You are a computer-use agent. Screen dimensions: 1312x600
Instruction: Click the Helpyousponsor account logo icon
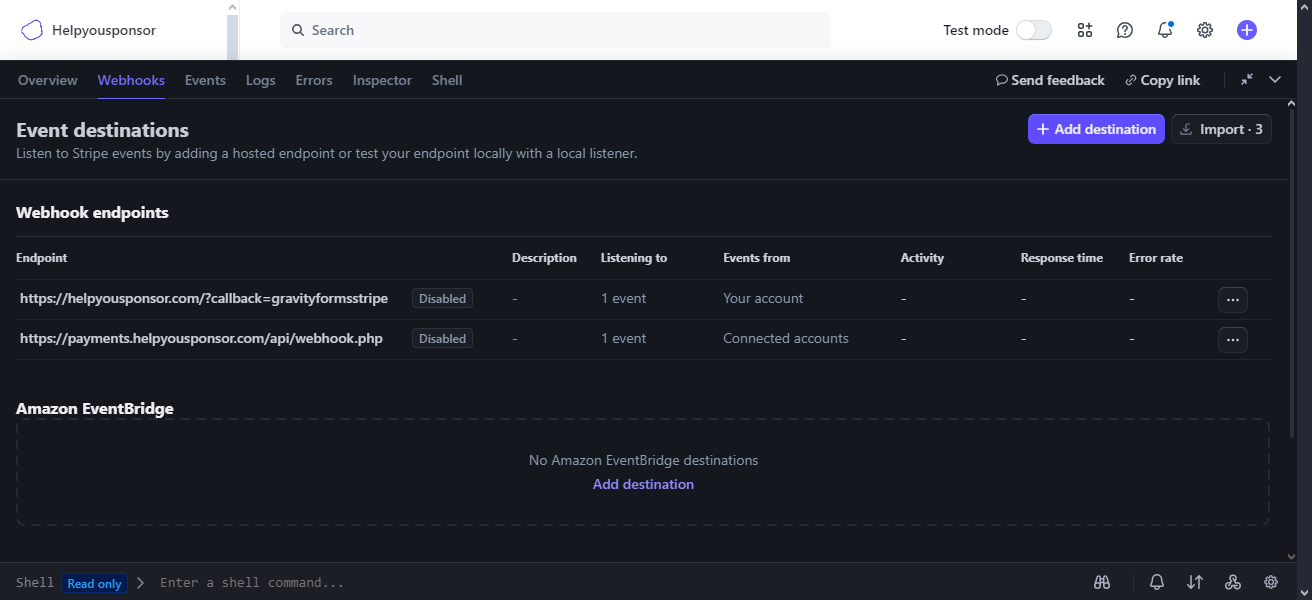(32, 30)
